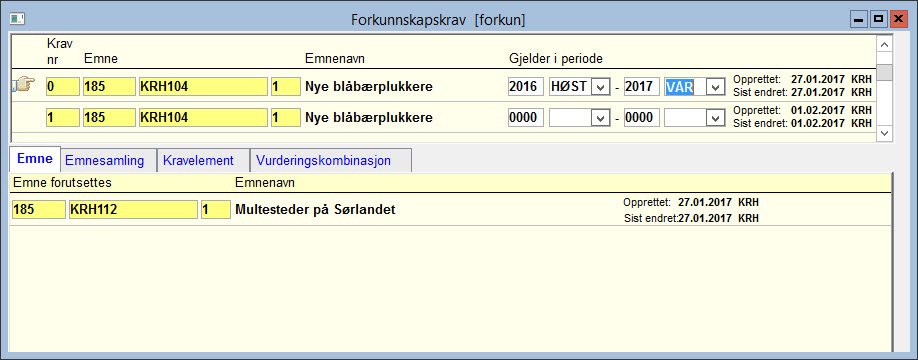This screenshot has width=918, height=360.
Task: Click the pointing hand row indicator
Action: [x=23, y=85]
